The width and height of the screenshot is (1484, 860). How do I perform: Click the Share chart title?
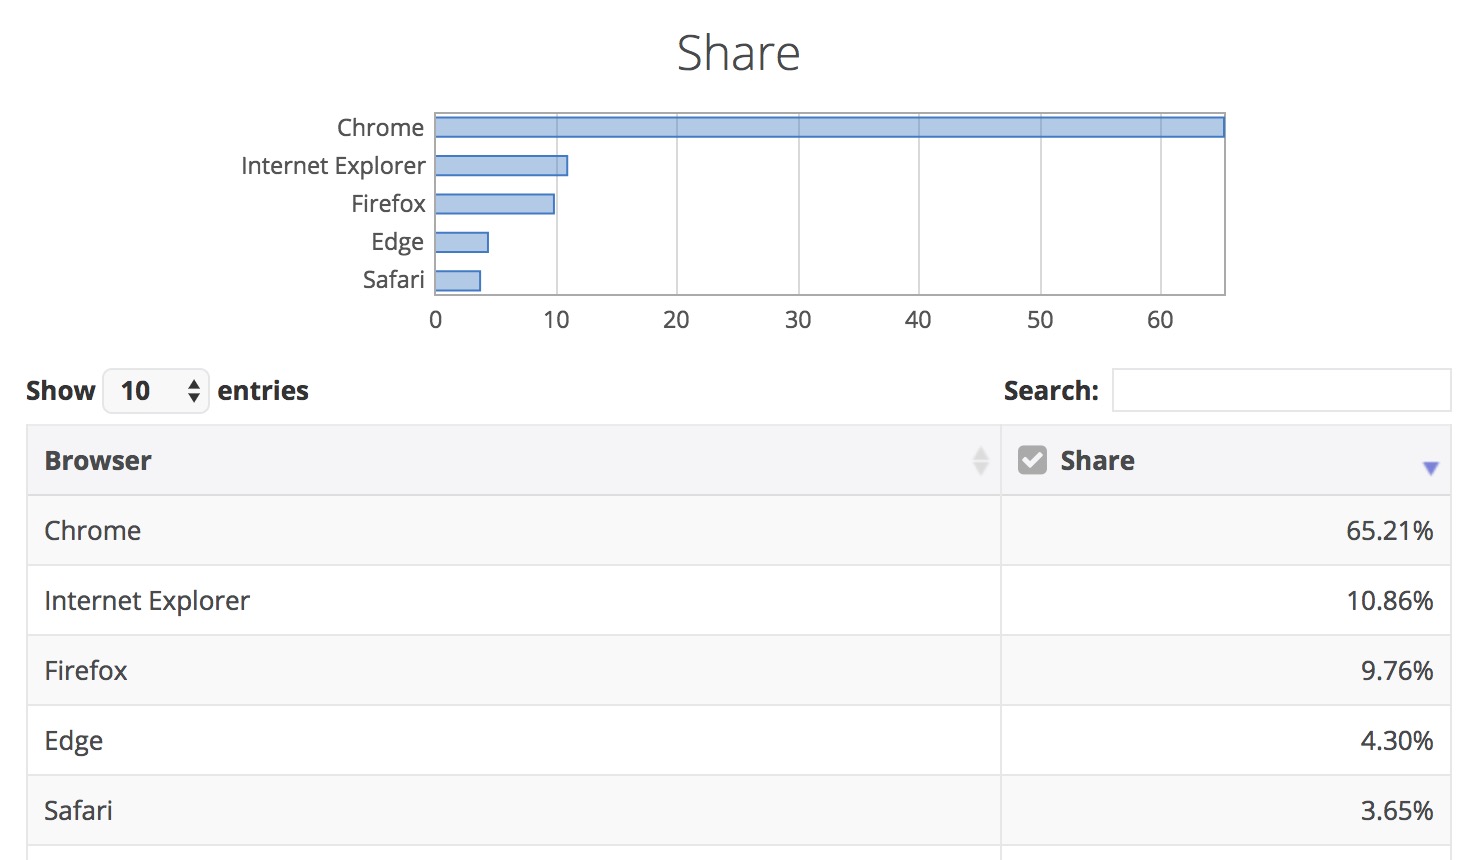(x=738, y=53)
